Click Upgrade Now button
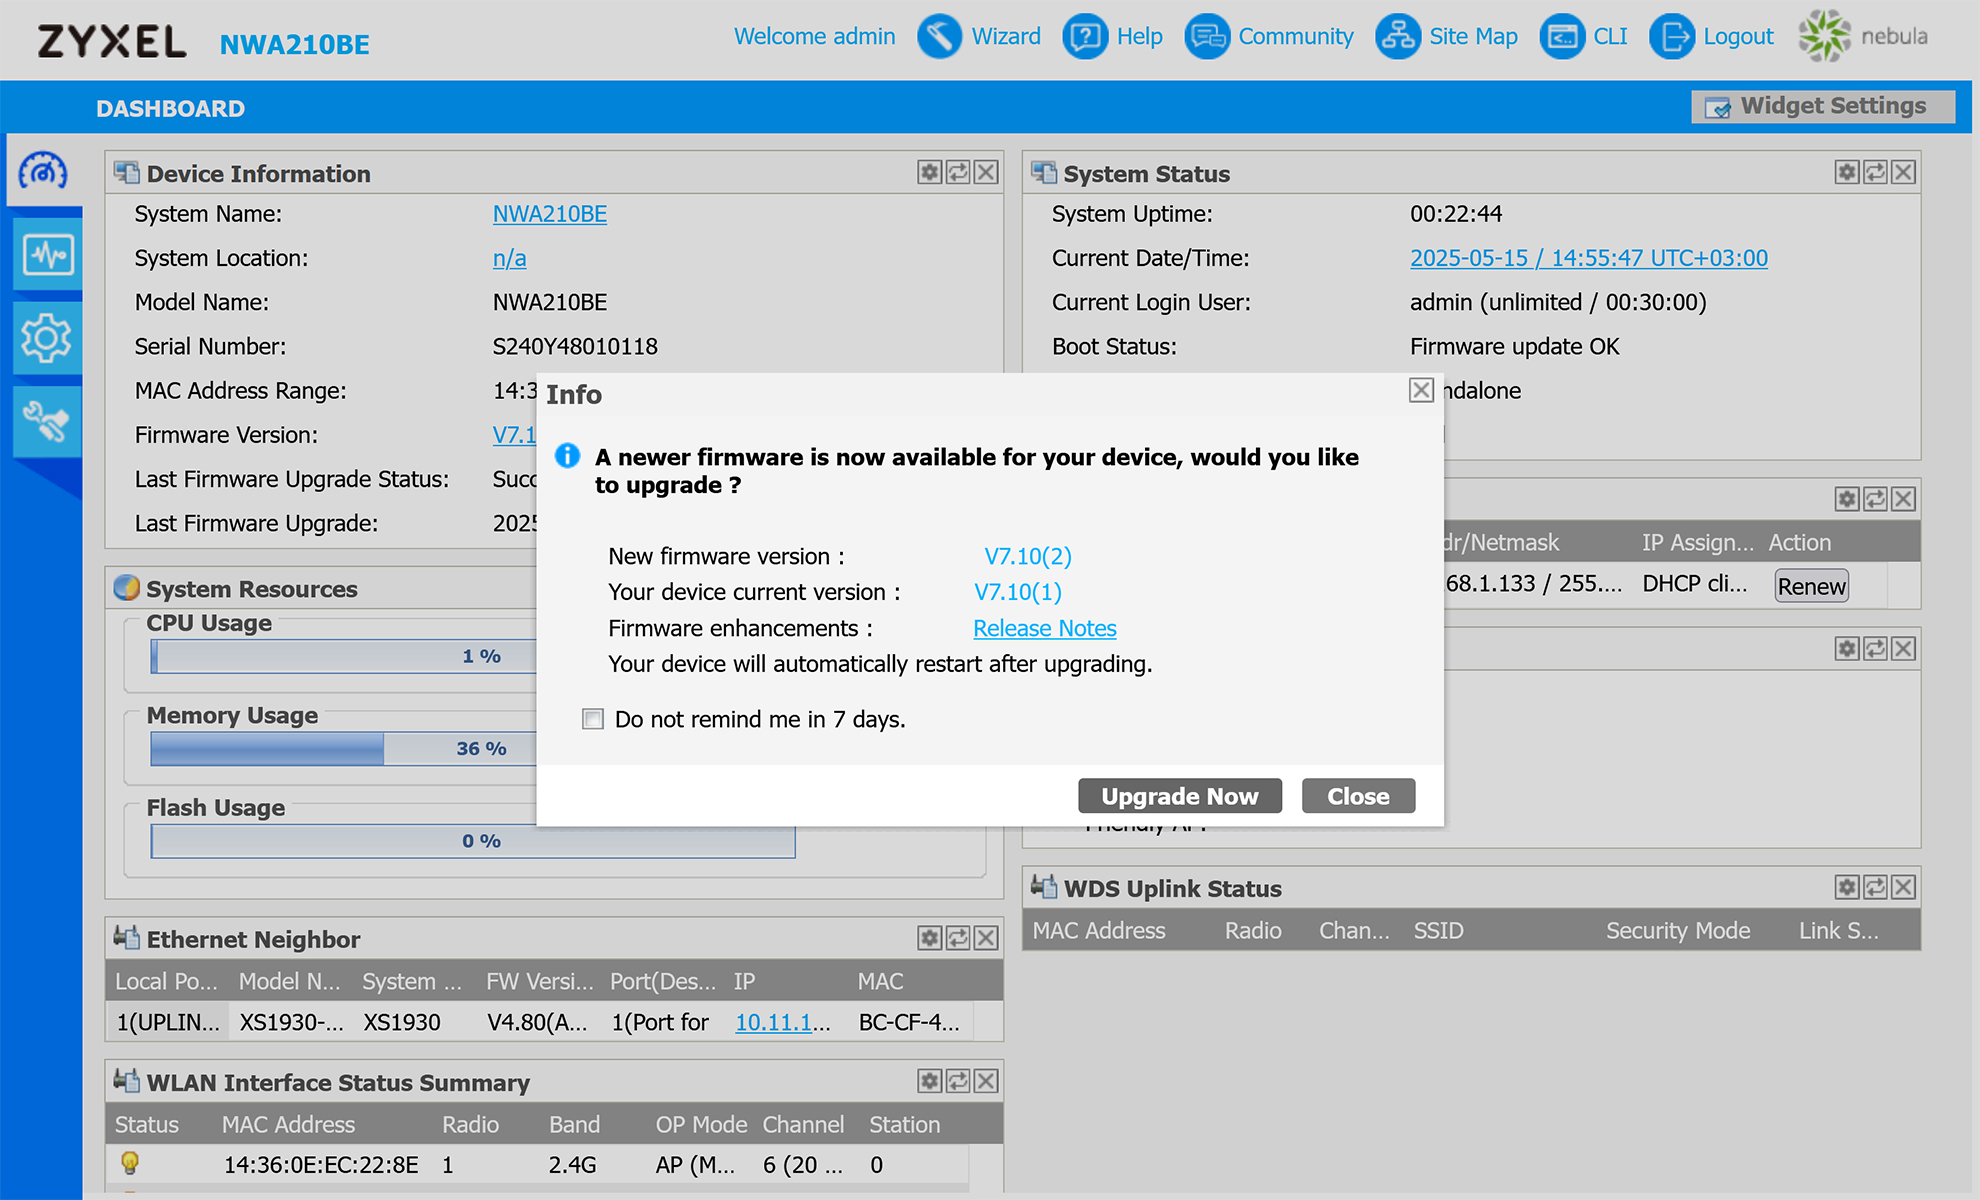Screen dimensions: 1980x1200 coord(1180,796)
